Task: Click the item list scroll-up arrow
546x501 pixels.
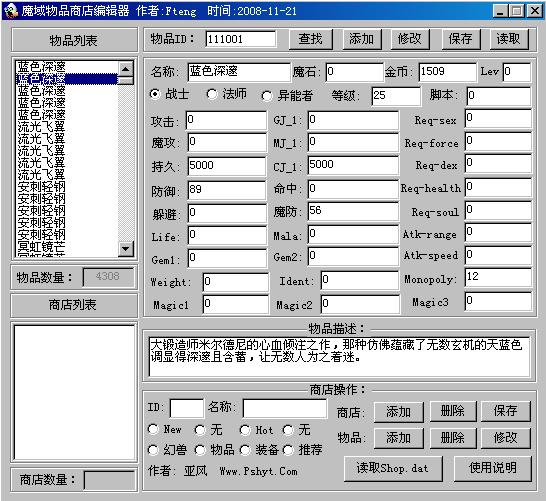Action: tap(126, 69)
